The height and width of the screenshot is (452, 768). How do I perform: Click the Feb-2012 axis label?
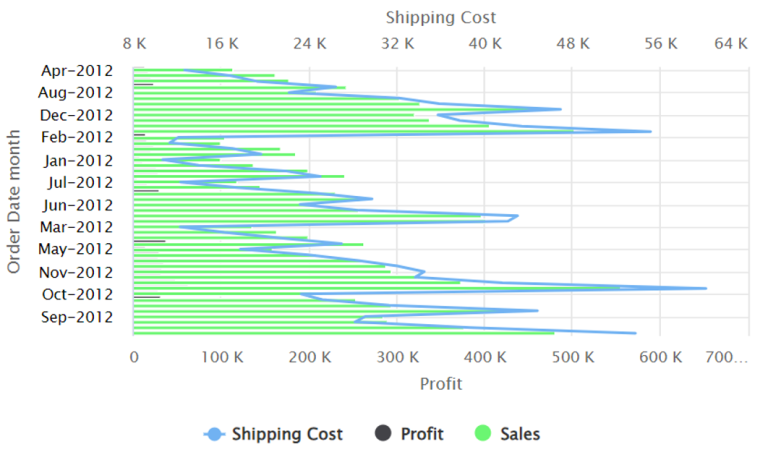[x=77, y=137]
